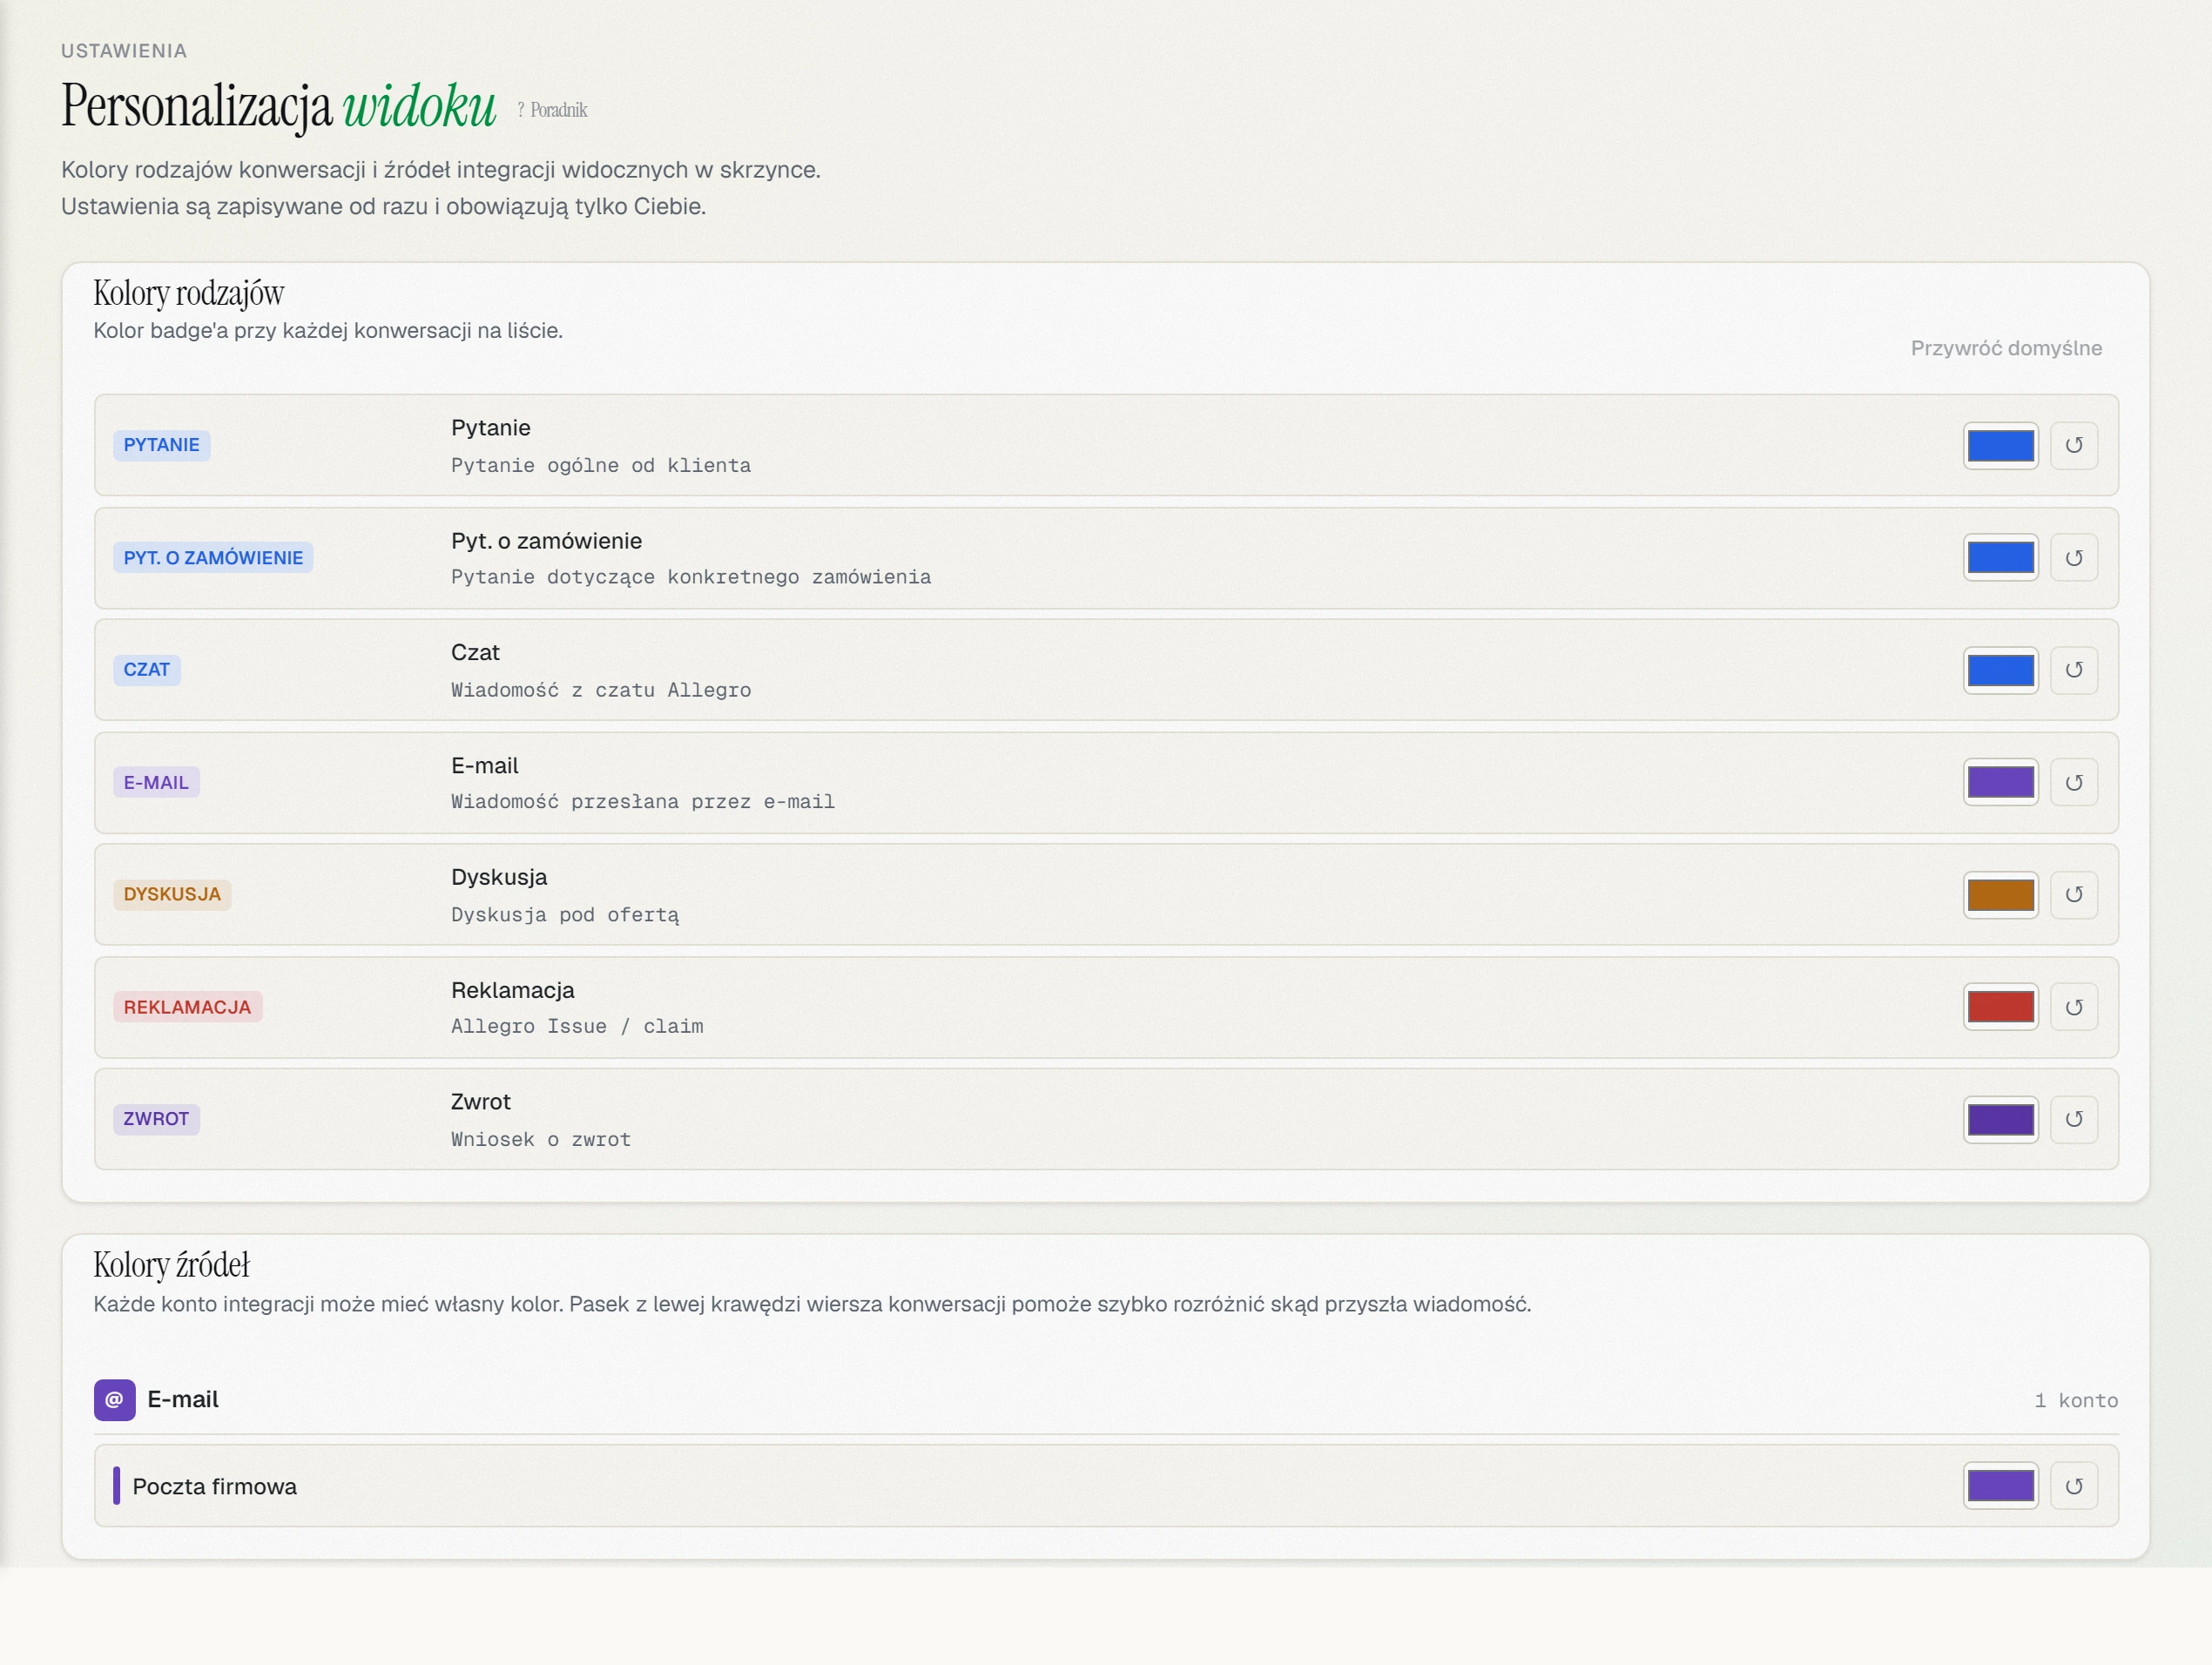Change the Czat color swatch
The image size is (2212, 1665).
pyautogui.click(x=2000, y=670)
